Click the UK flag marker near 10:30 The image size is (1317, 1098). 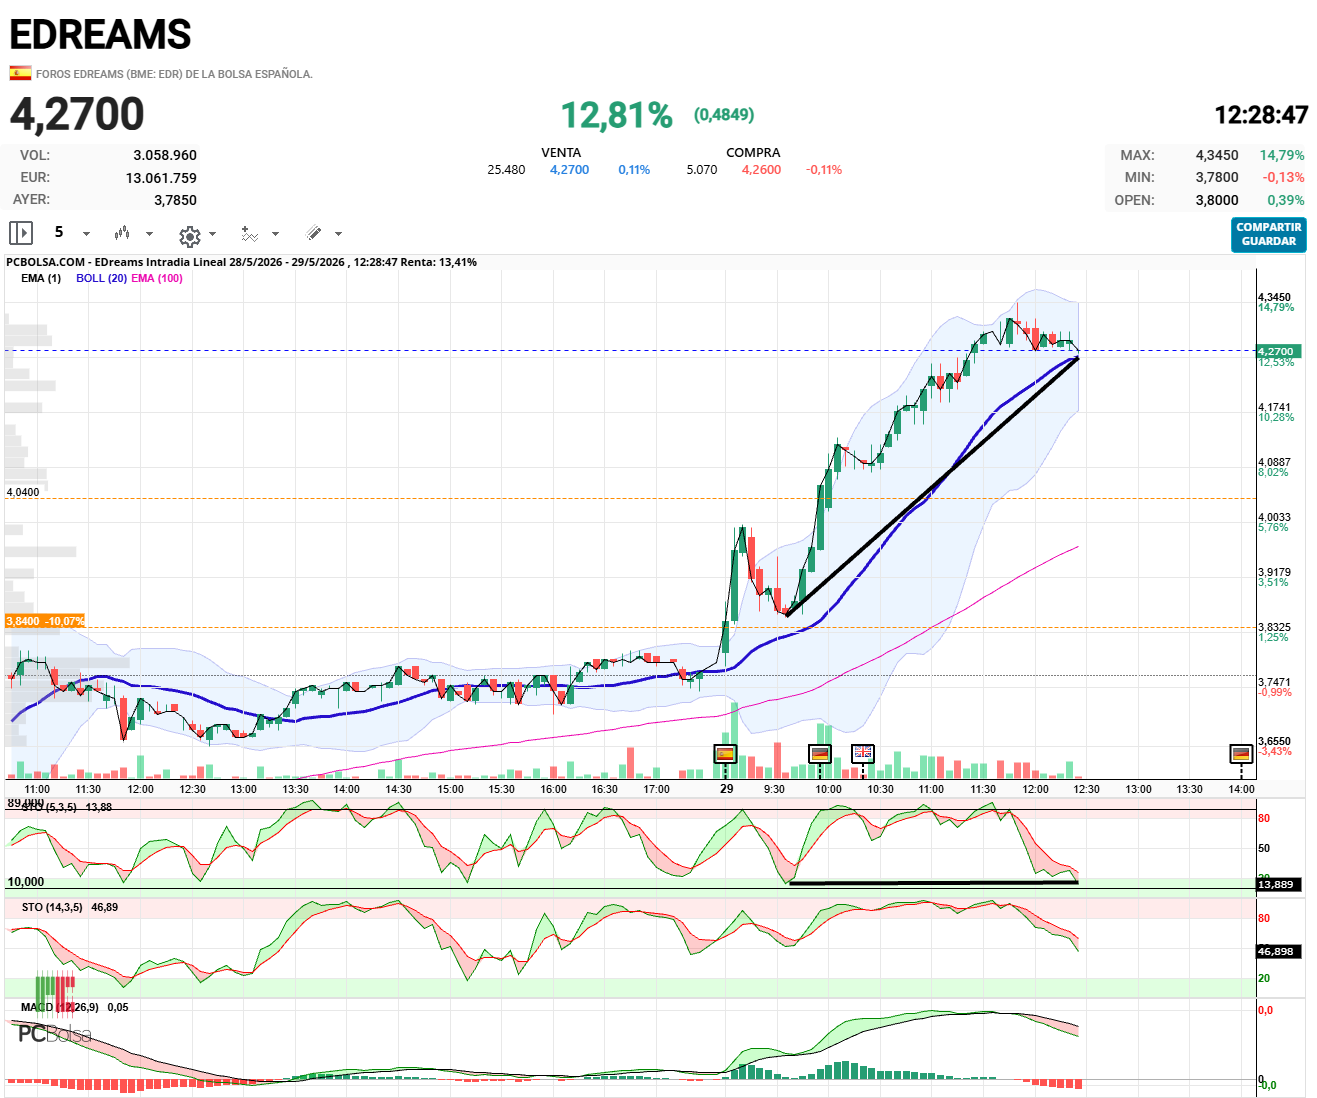pyautogui.click(x=863, y=754)
